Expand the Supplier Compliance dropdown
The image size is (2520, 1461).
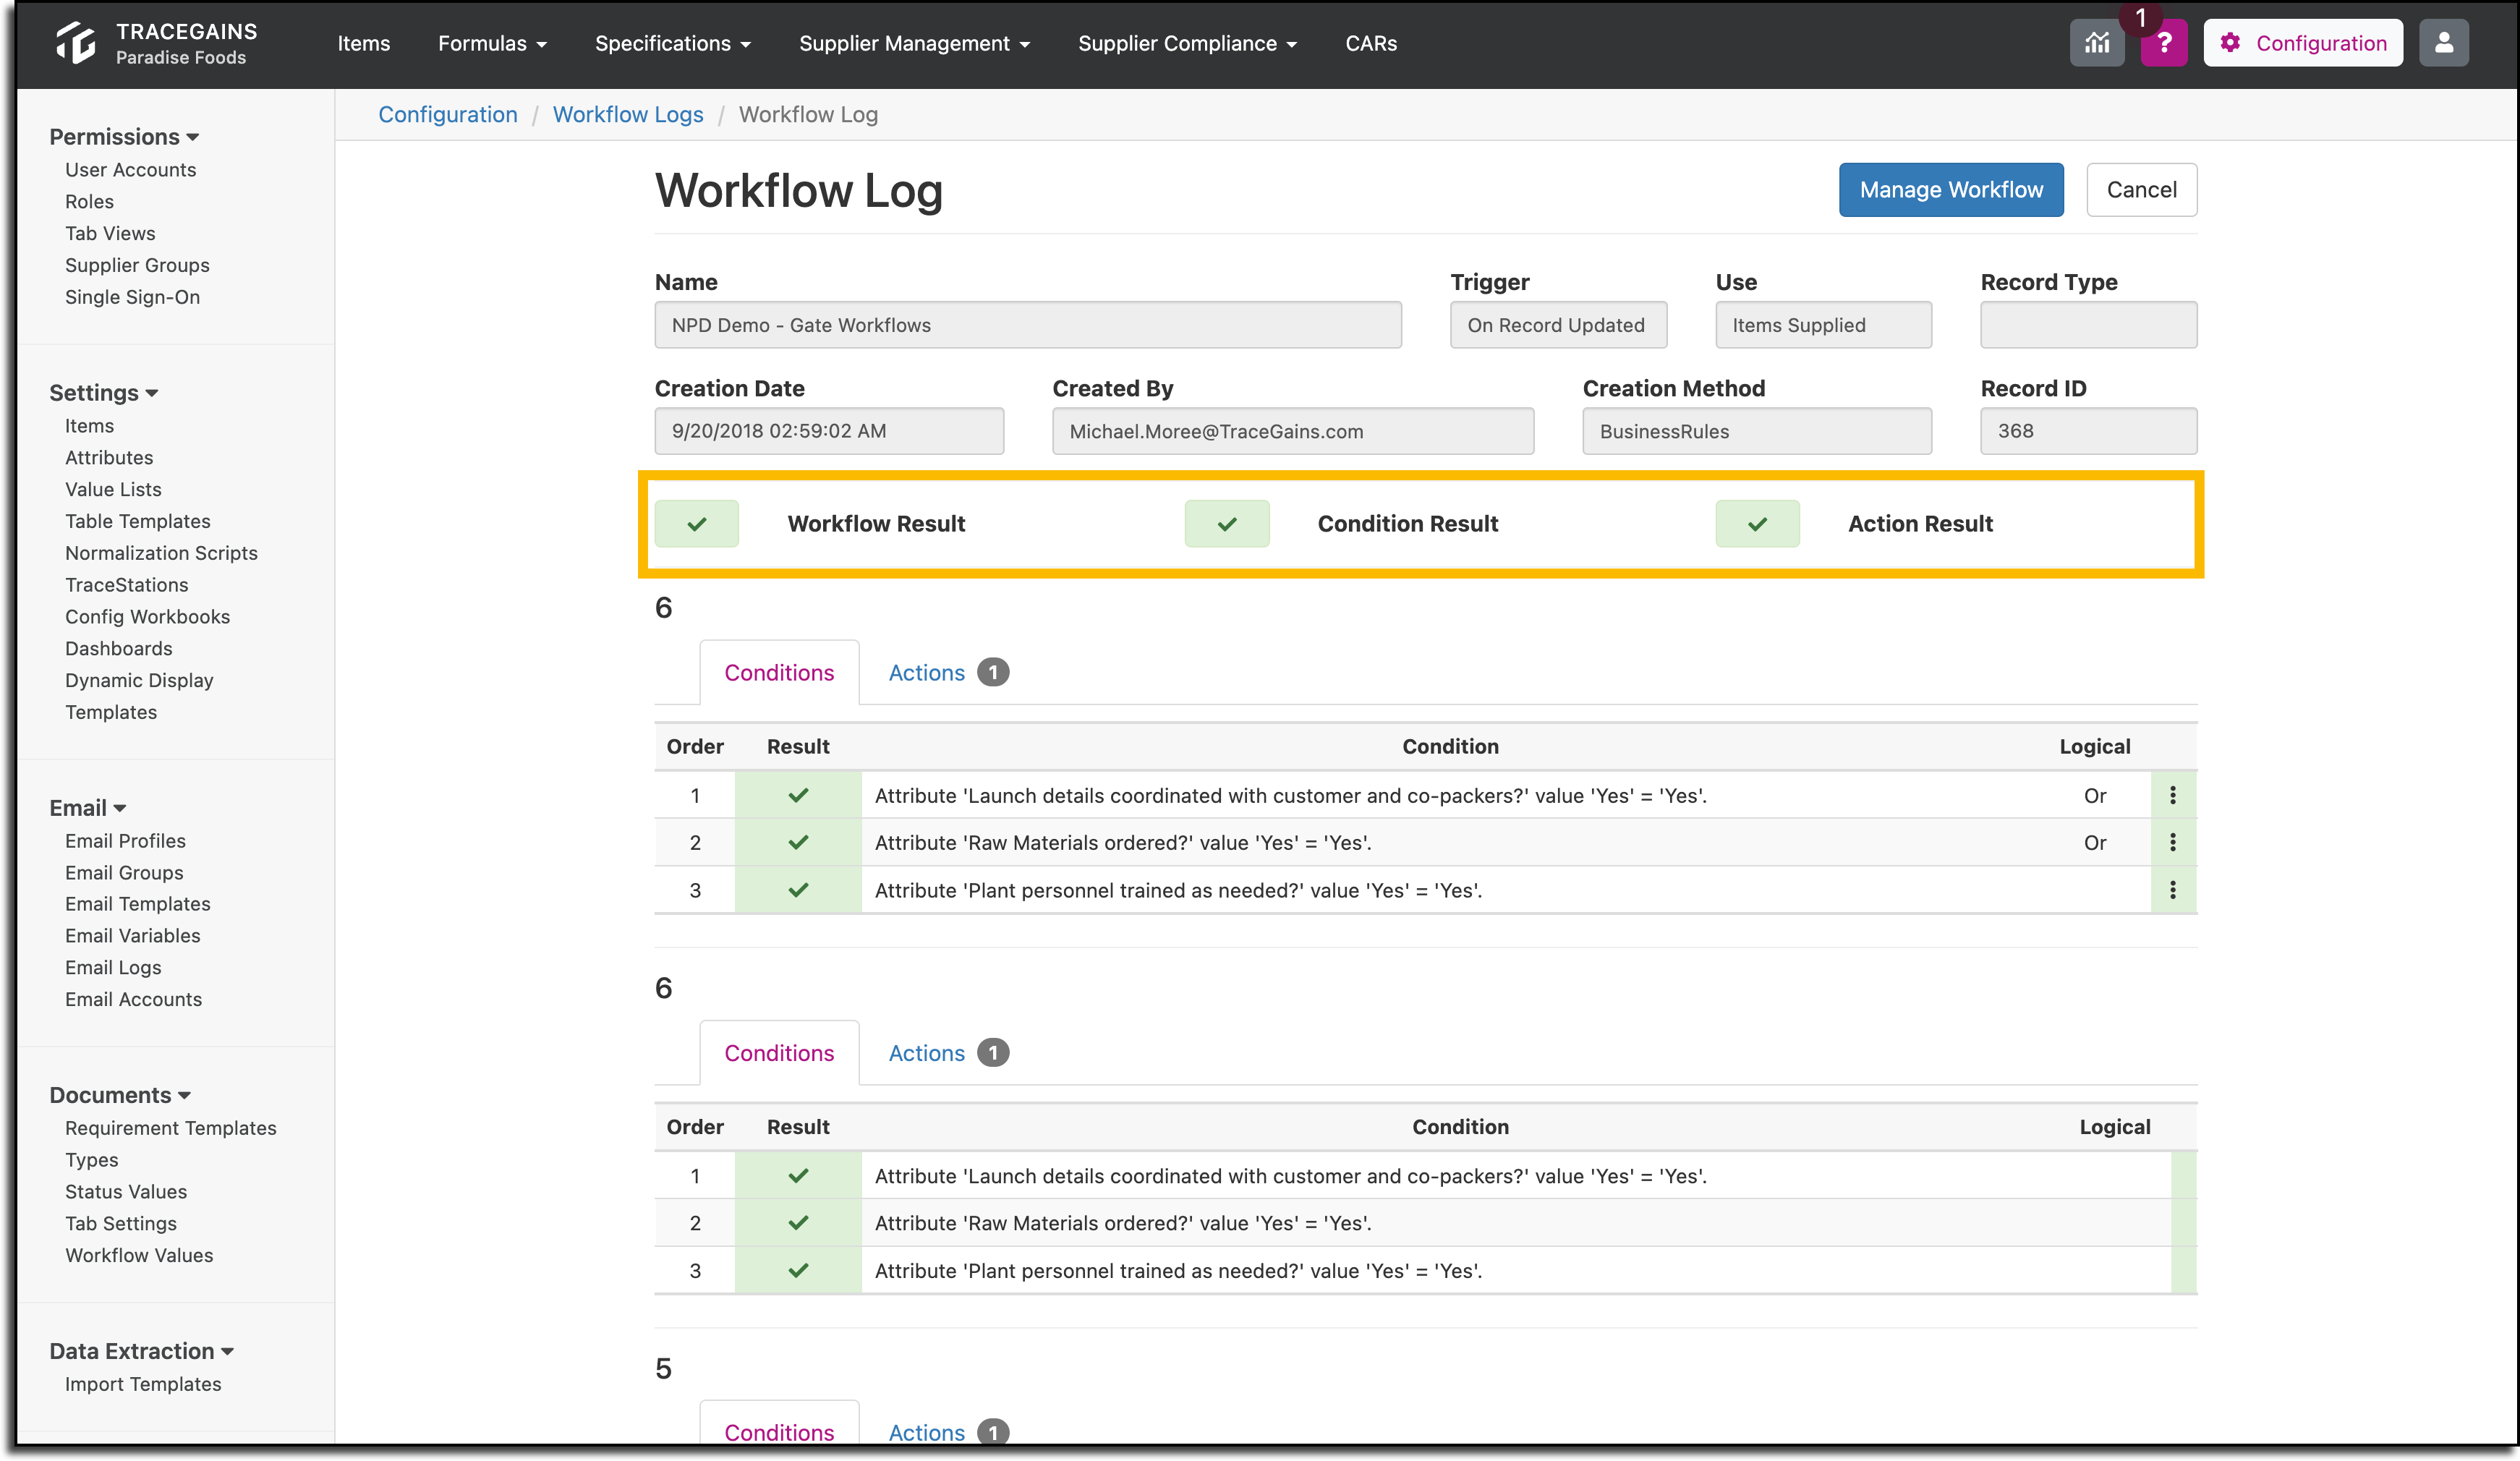tap(1187, 43)
